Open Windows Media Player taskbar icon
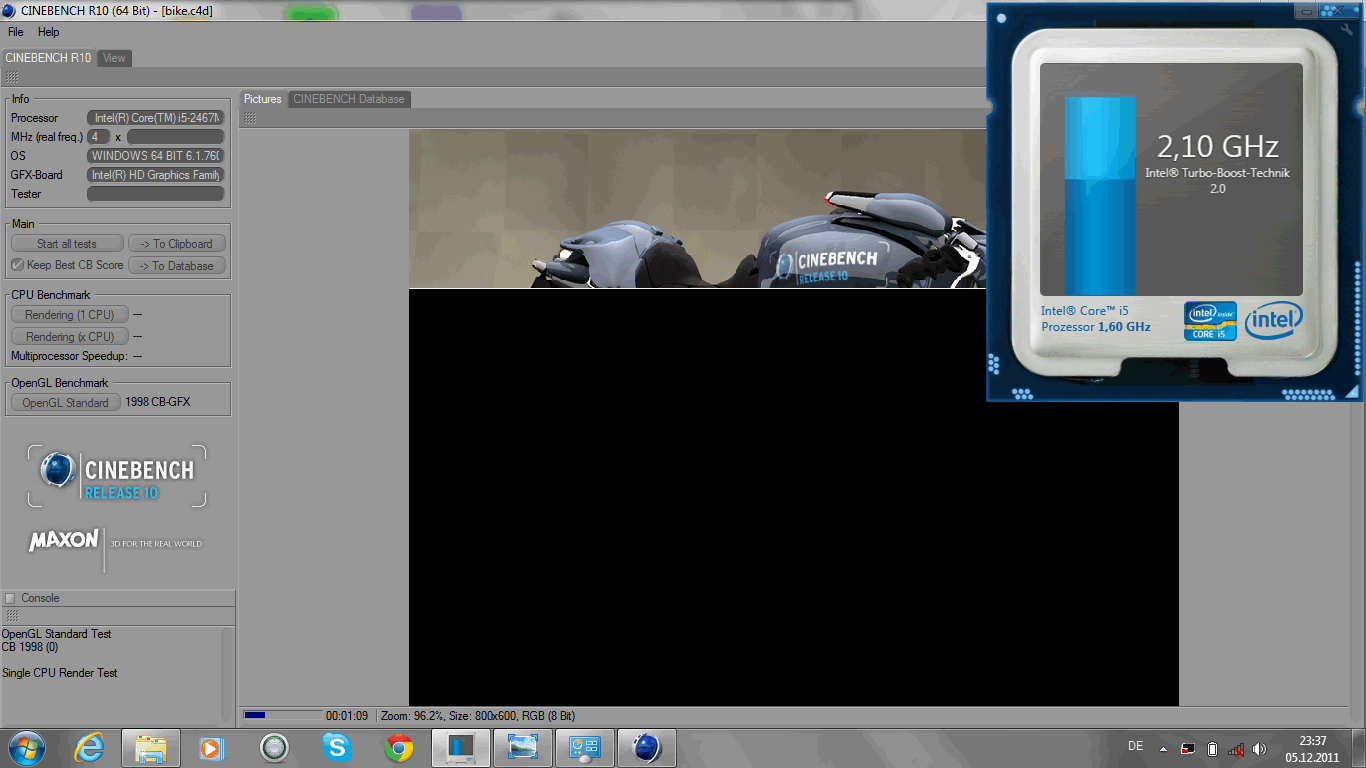 tap(212, 748)
